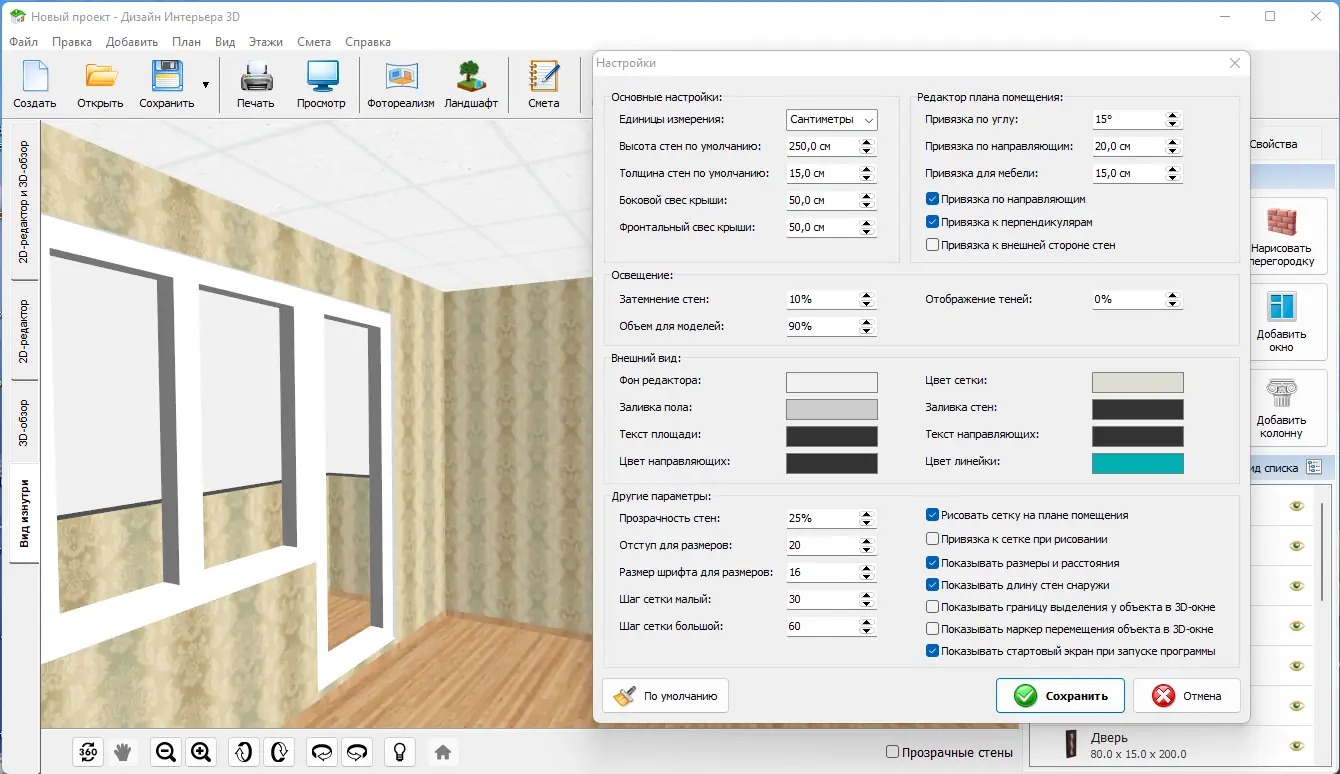Screen dimensions: 1340x774
Task: Click the Шаг сетки малый input field
Action: click(822, 599)
